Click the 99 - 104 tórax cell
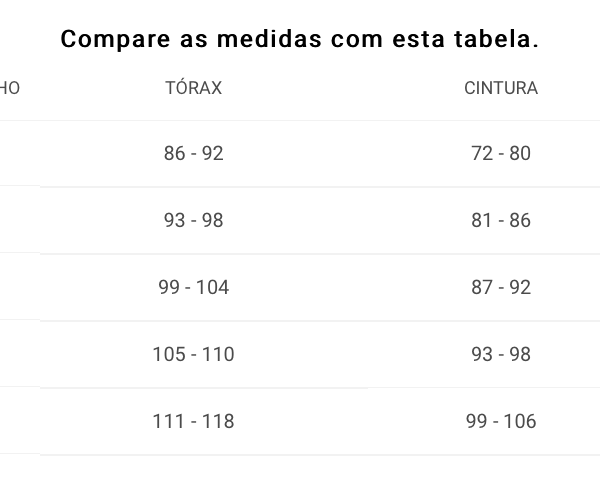This screenshot has height=484, width=600. click(x=194, y=287)
